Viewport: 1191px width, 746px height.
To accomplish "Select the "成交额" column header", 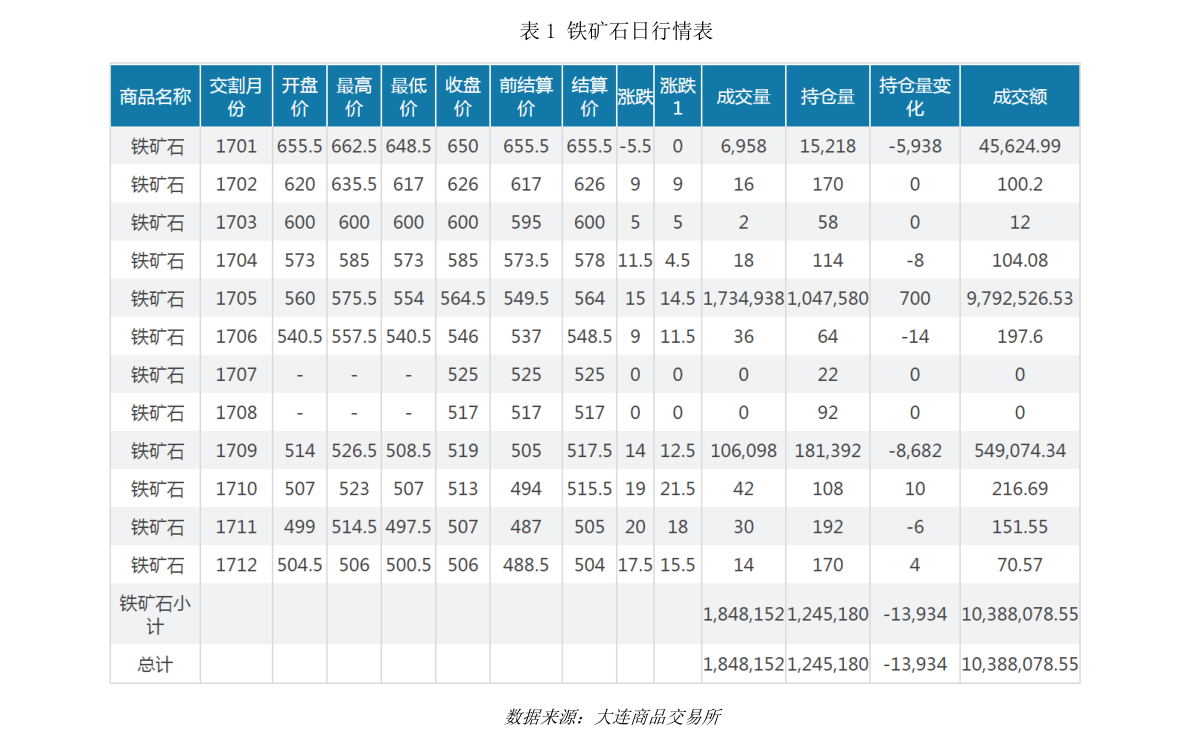I will point(1019,96).
